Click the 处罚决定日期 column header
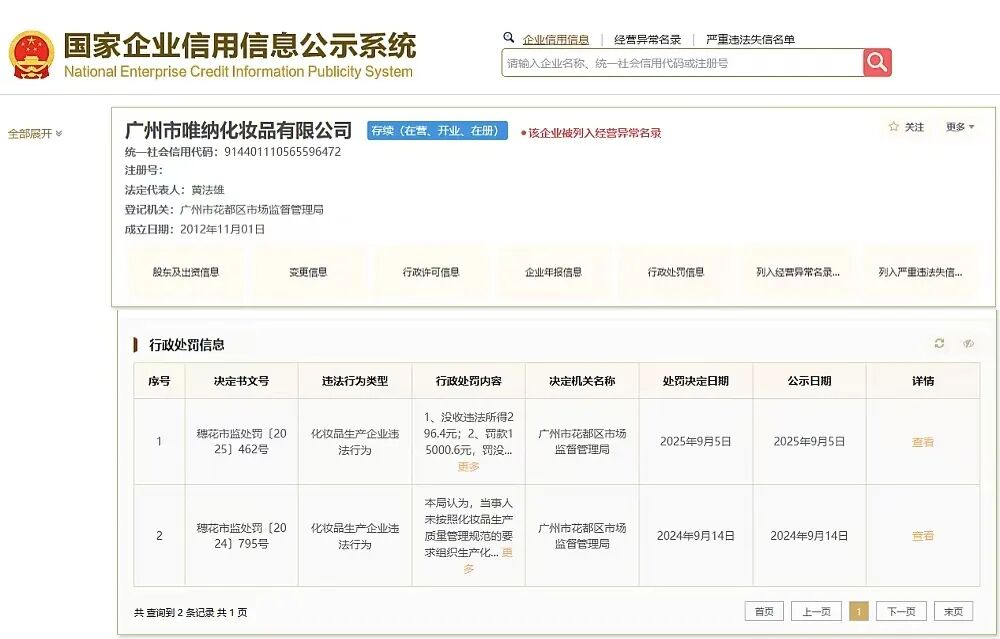Screen dimensions: 1000x639 click(696, 381)
